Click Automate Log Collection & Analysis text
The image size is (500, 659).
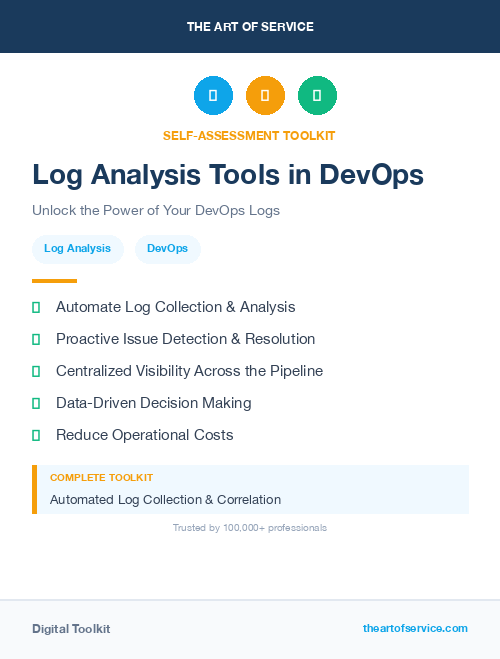click(x=176, y=307)
